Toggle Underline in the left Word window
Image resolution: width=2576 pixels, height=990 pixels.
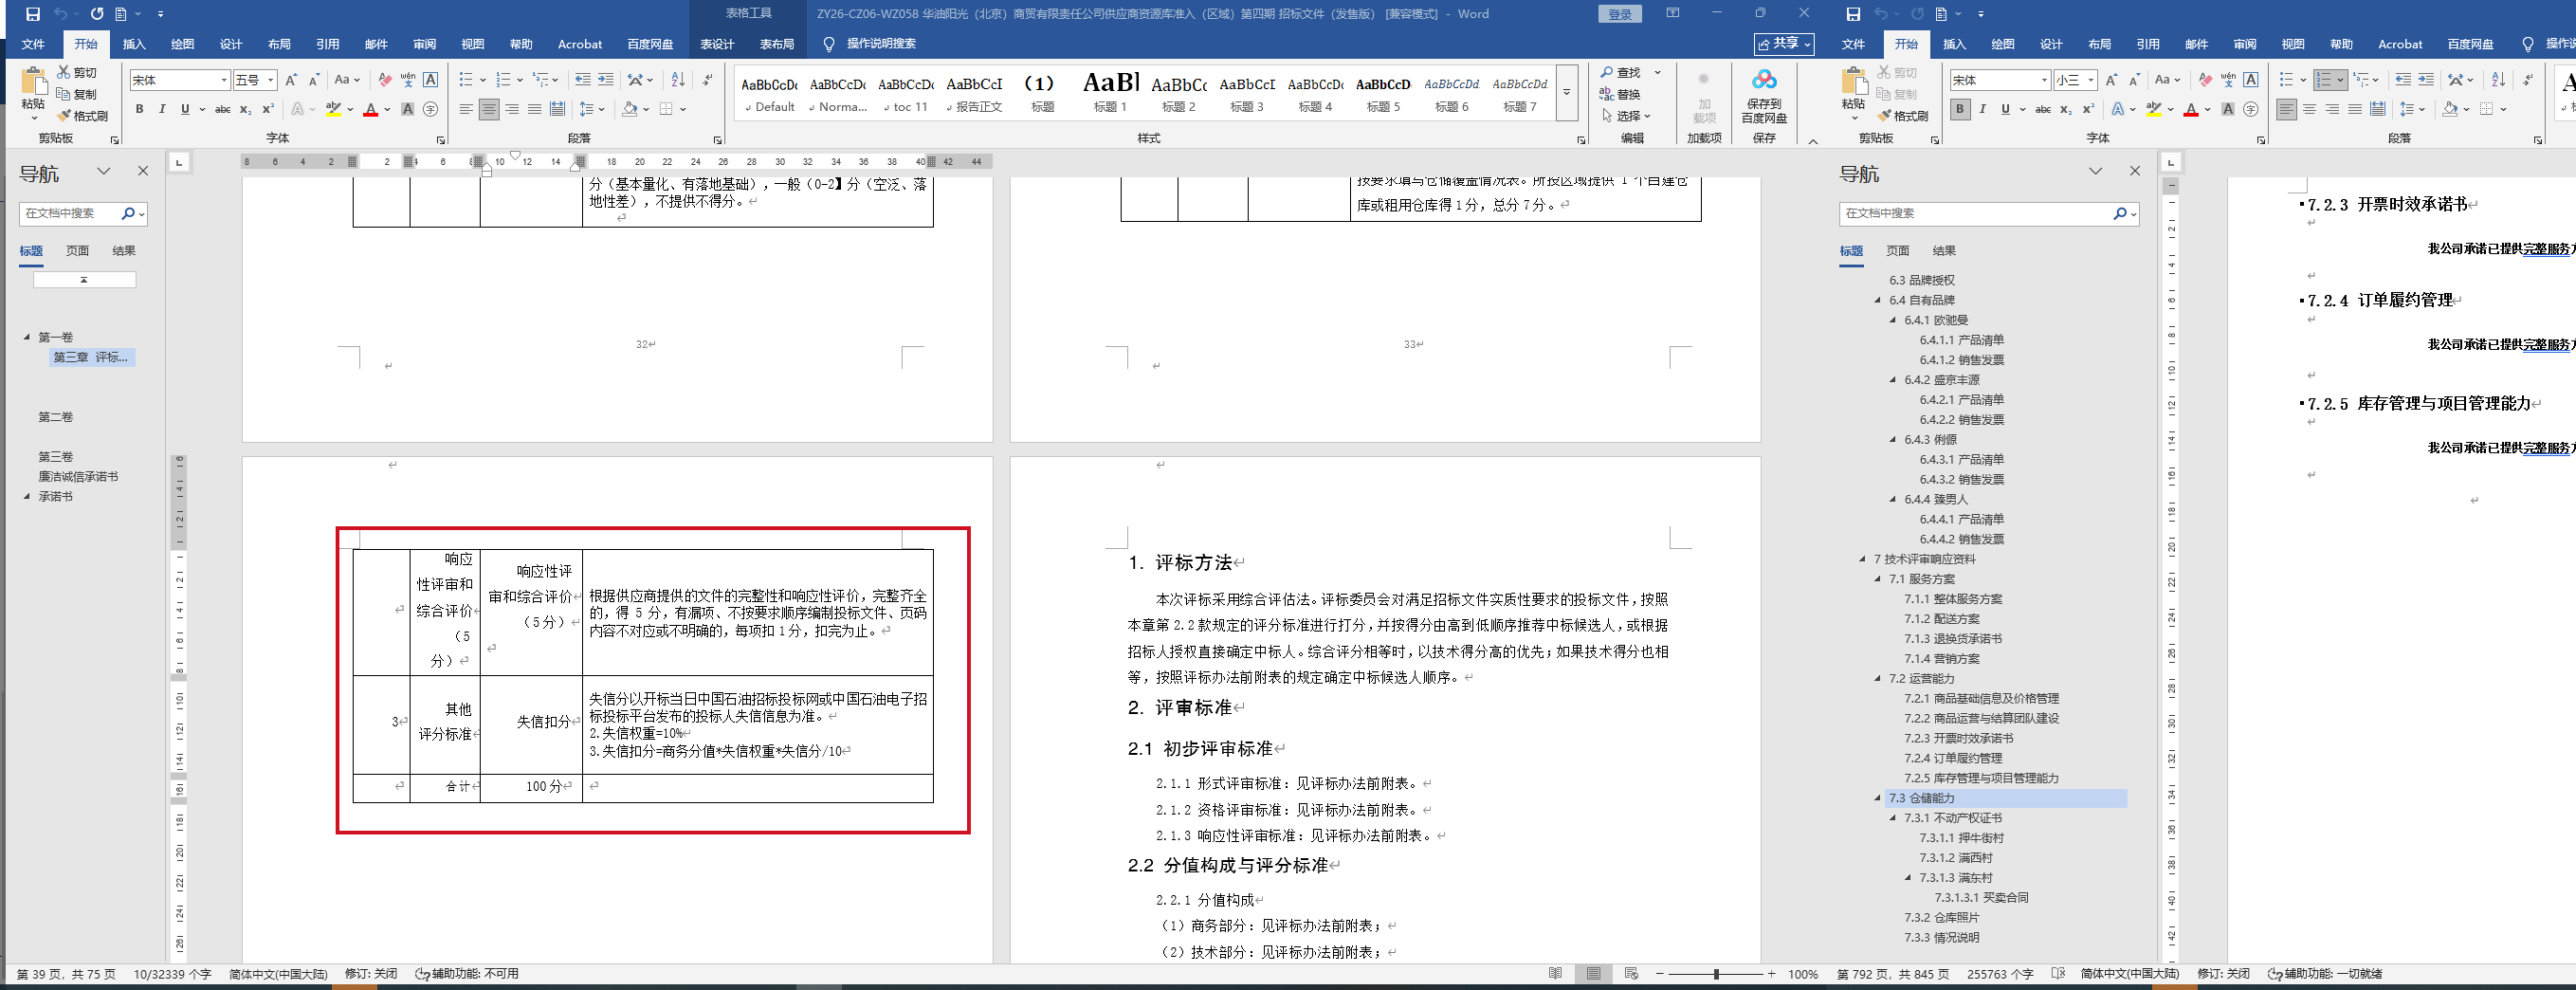pyautogui.click(x=185, y=109)
